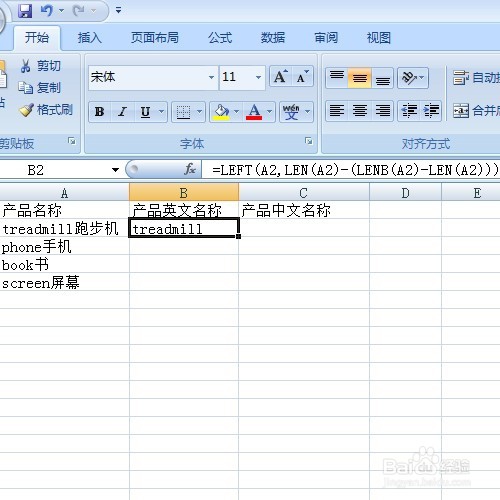Screen dimensions: 500x500
Task: Select column D header
Action: click(405, 193)
